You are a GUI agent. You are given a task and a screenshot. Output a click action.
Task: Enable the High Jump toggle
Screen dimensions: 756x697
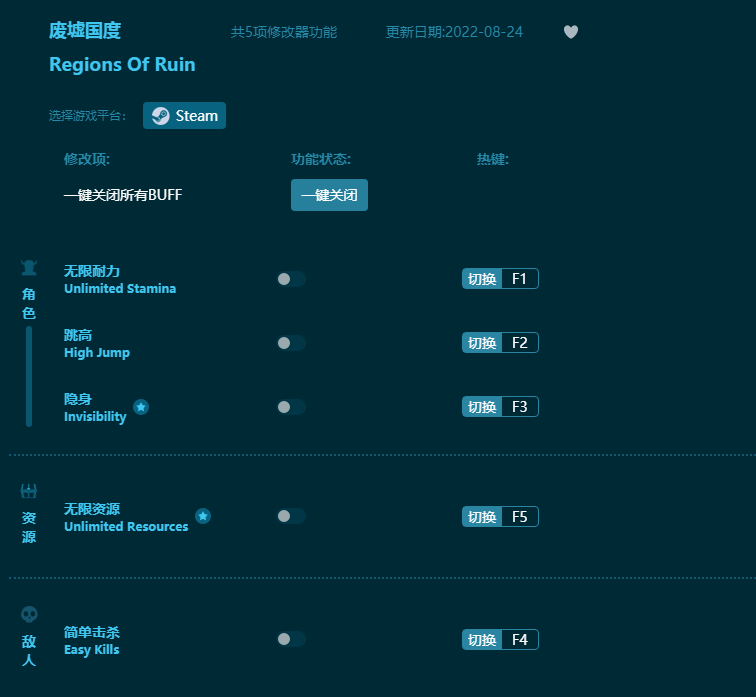[x=291, y=343]
